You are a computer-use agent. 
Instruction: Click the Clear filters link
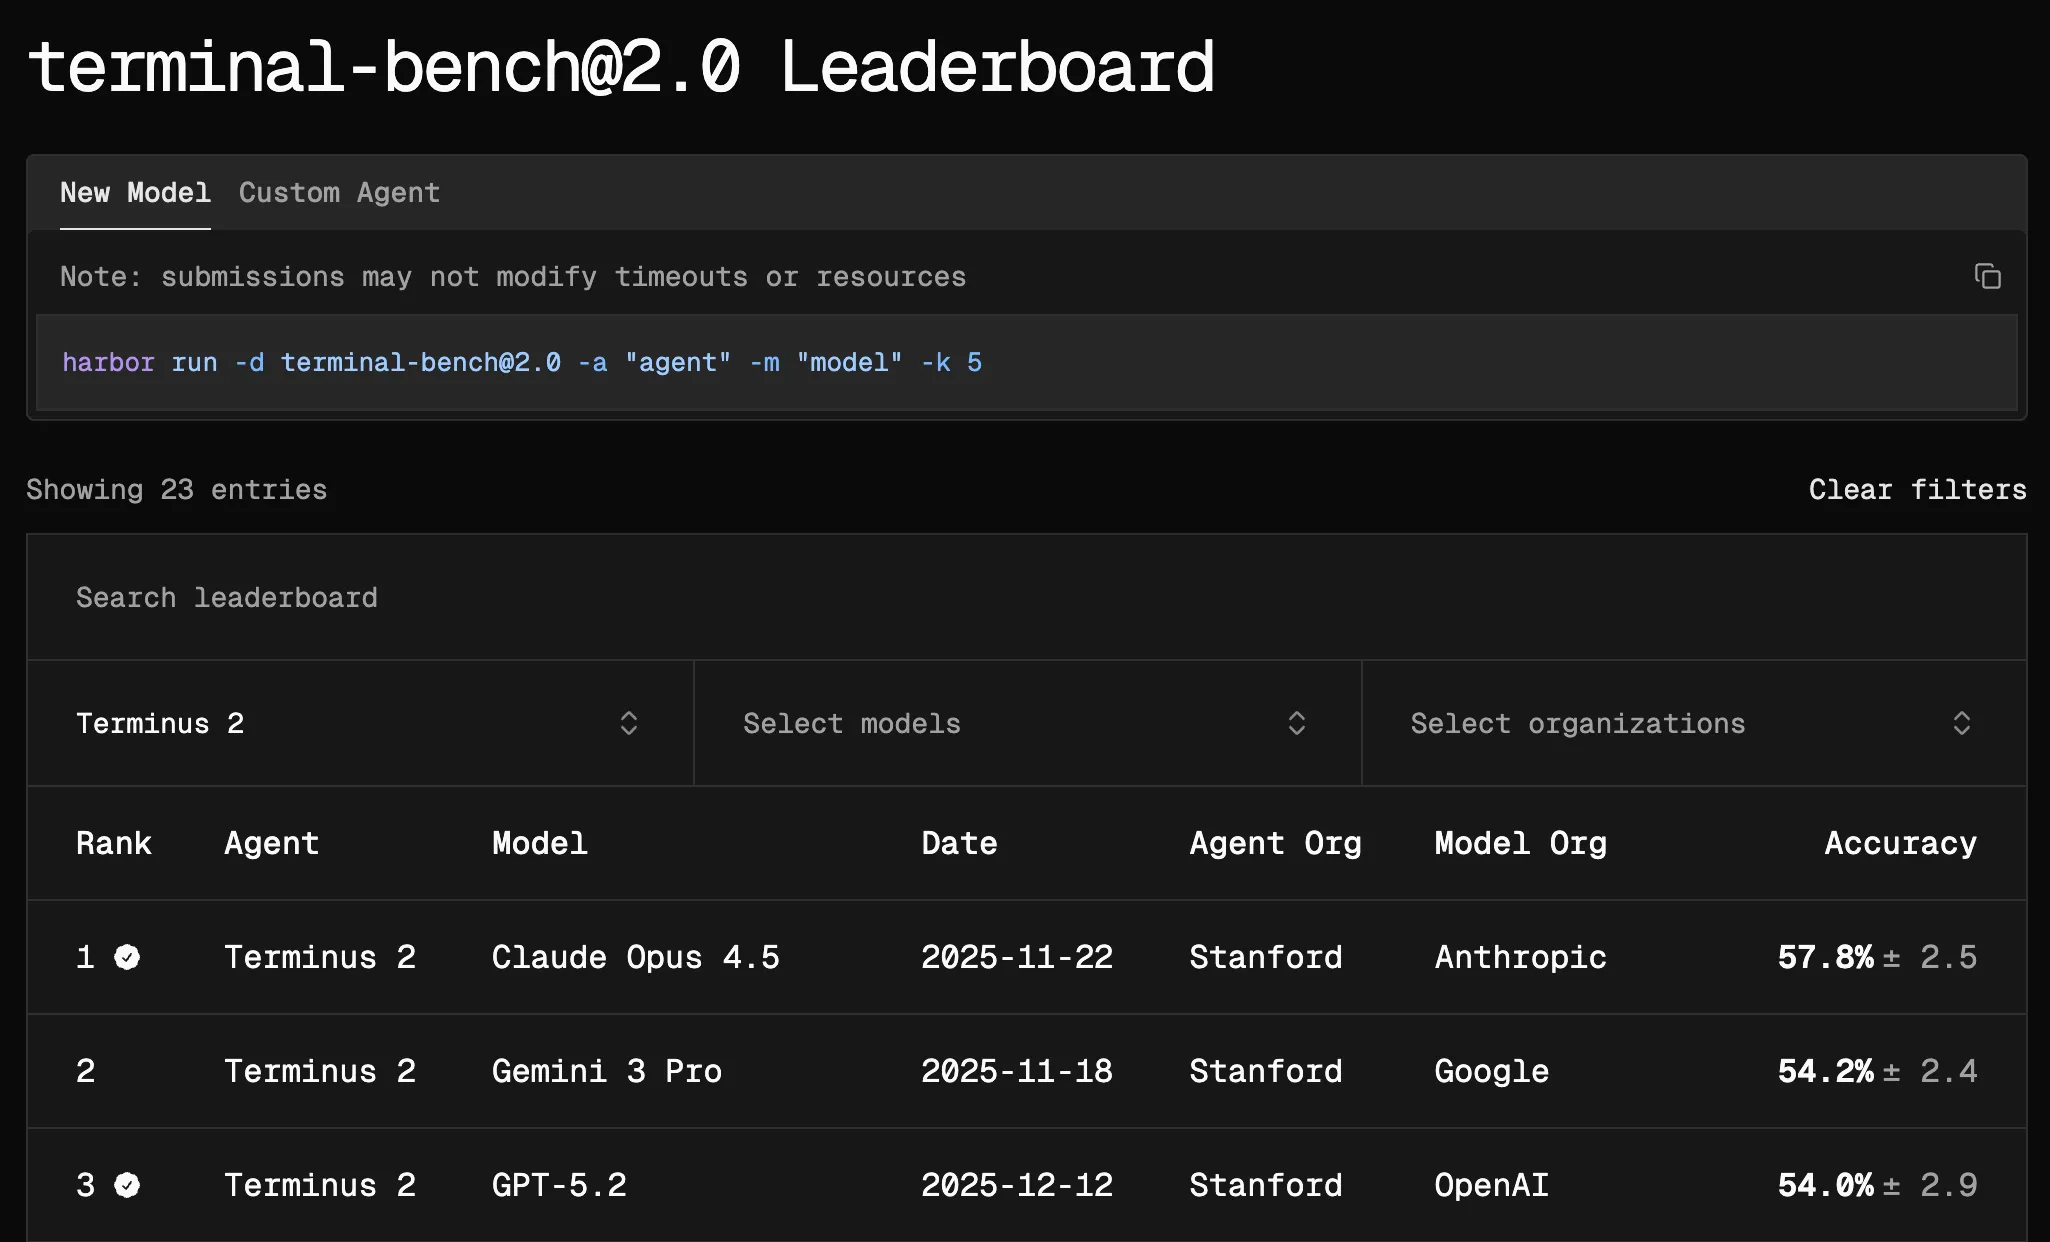tap(1917, 489)
